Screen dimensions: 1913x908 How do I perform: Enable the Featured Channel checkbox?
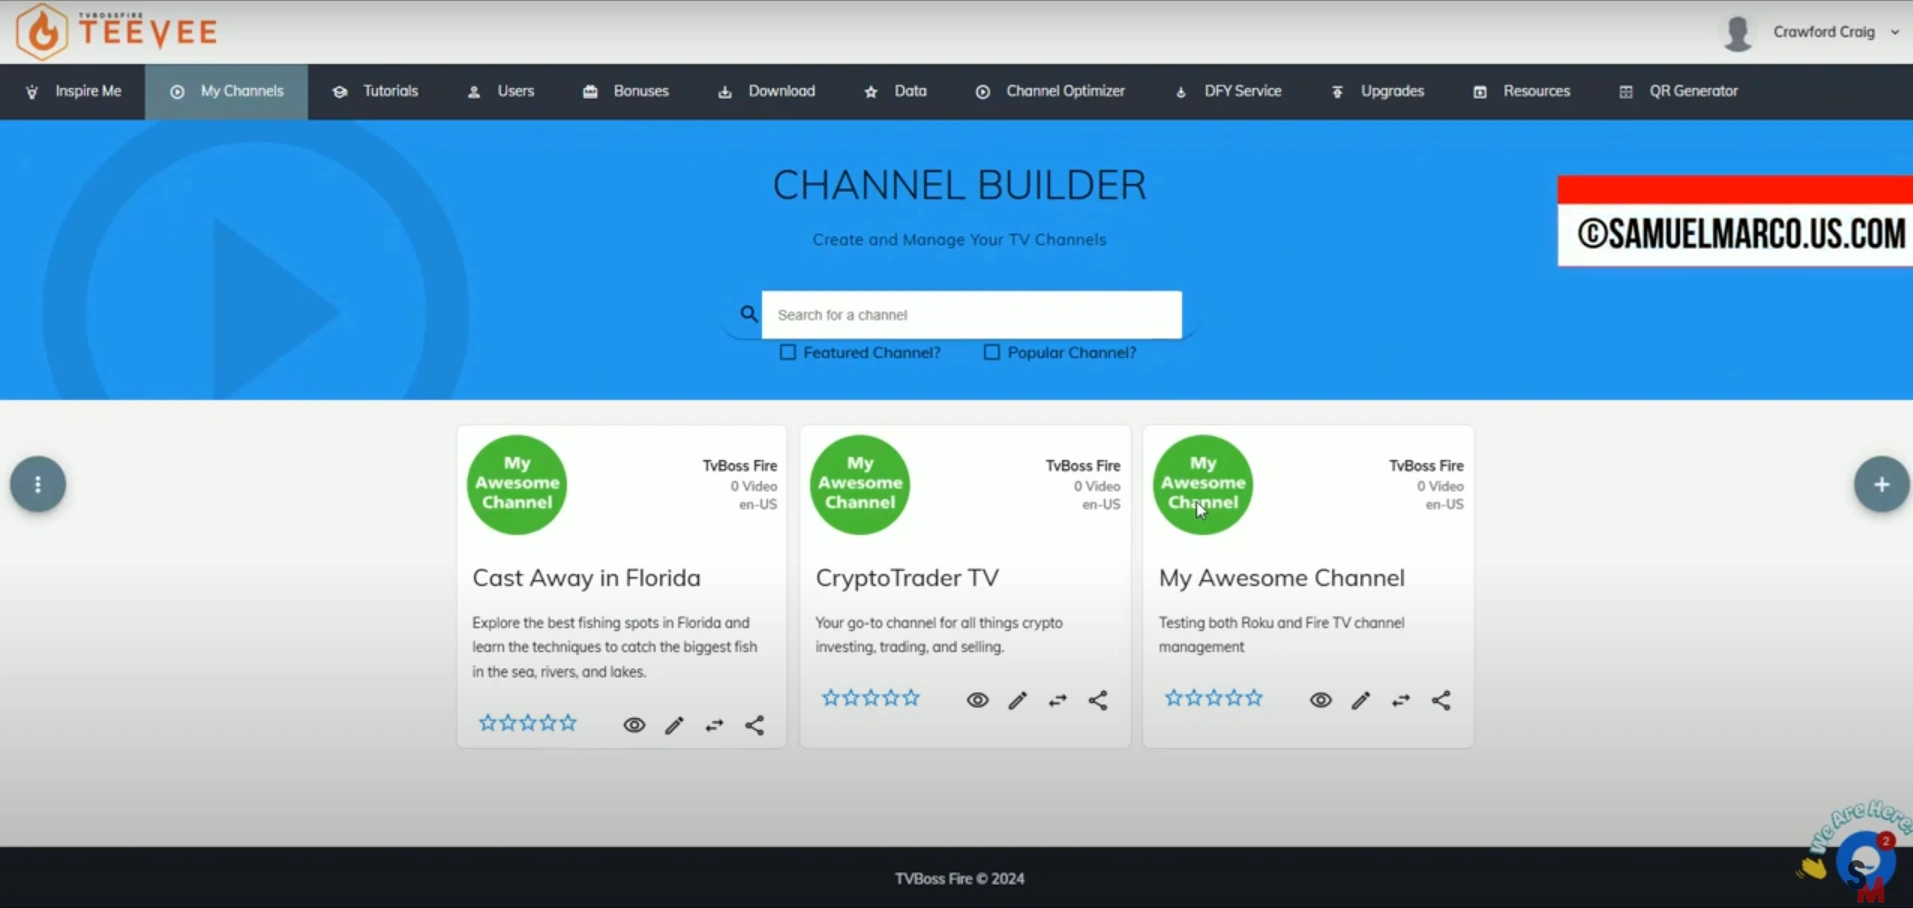click(x=788, y=352)
